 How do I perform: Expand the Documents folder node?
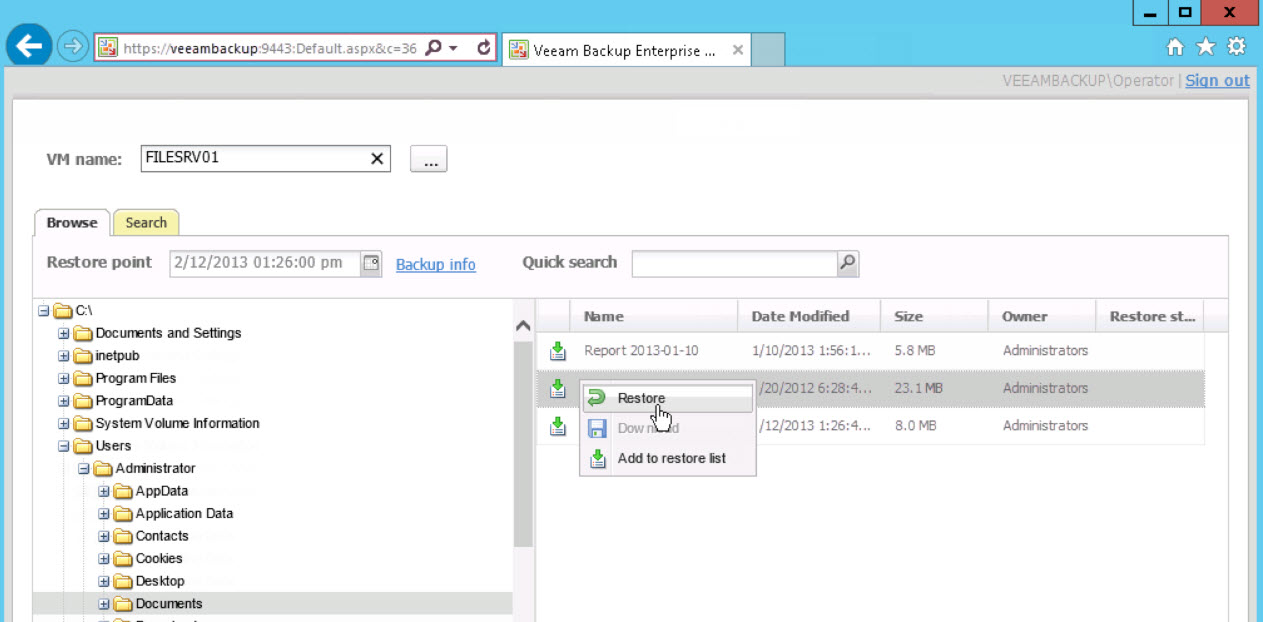pyautogui.click(x=104, y=603)
